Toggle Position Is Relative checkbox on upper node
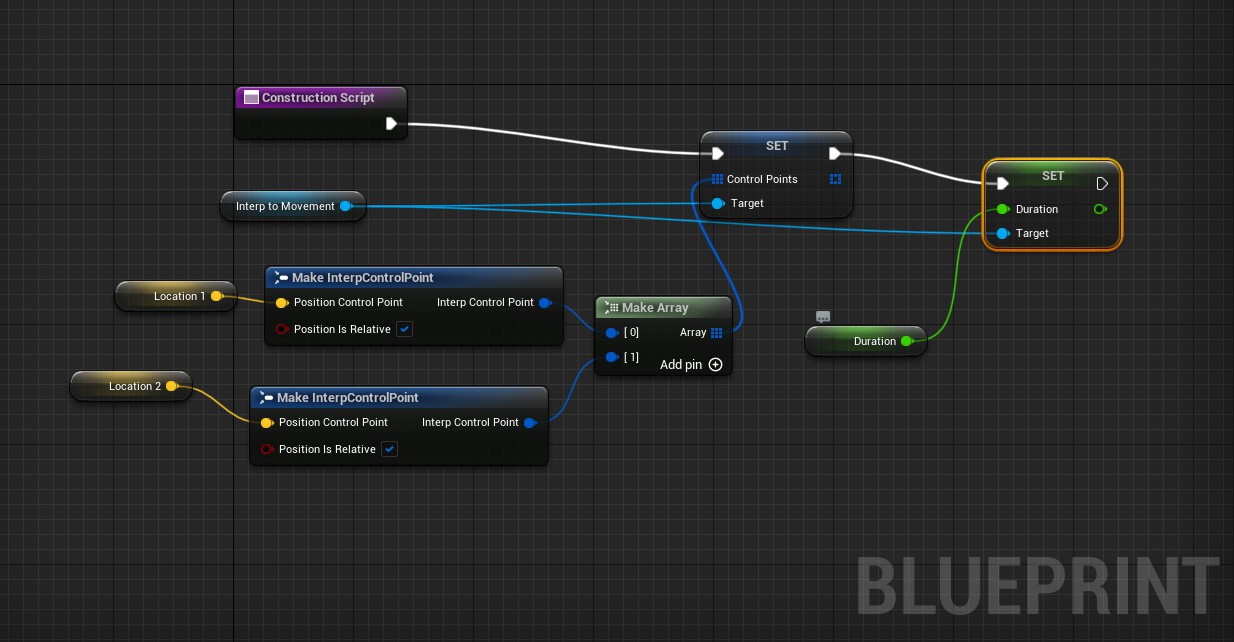The height and width of the screenshot is (642, 1234). coord(404,329)
